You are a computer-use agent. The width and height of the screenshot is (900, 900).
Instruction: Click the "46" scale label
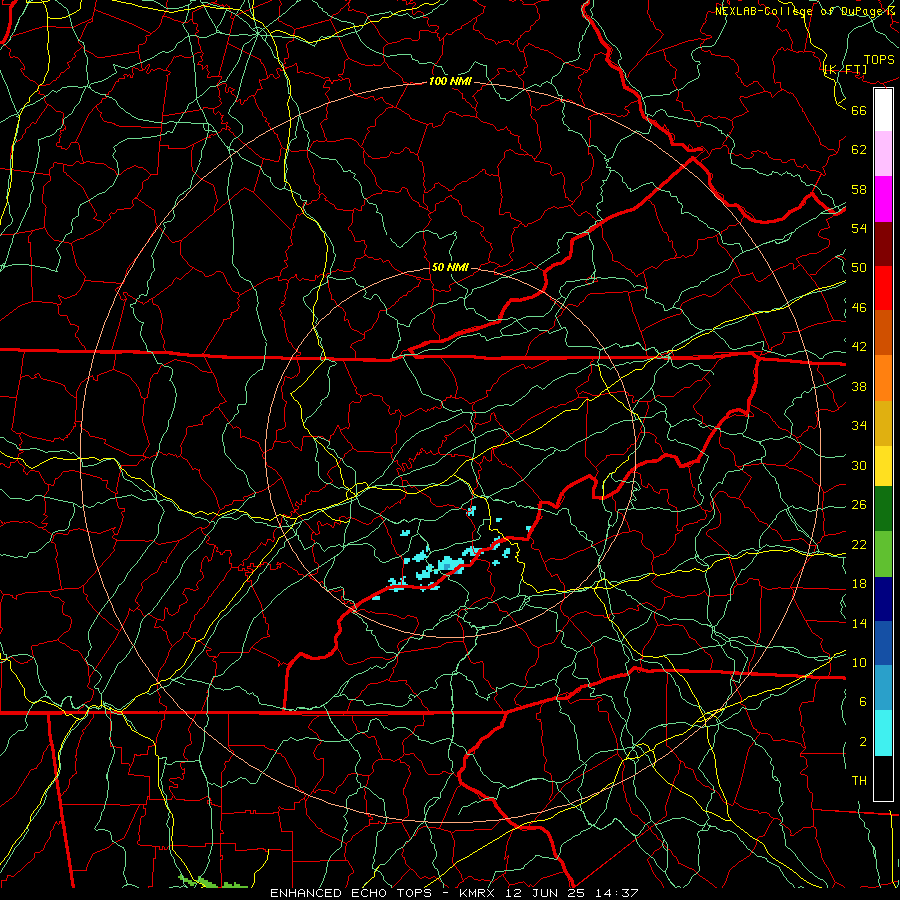coord(859,308)
